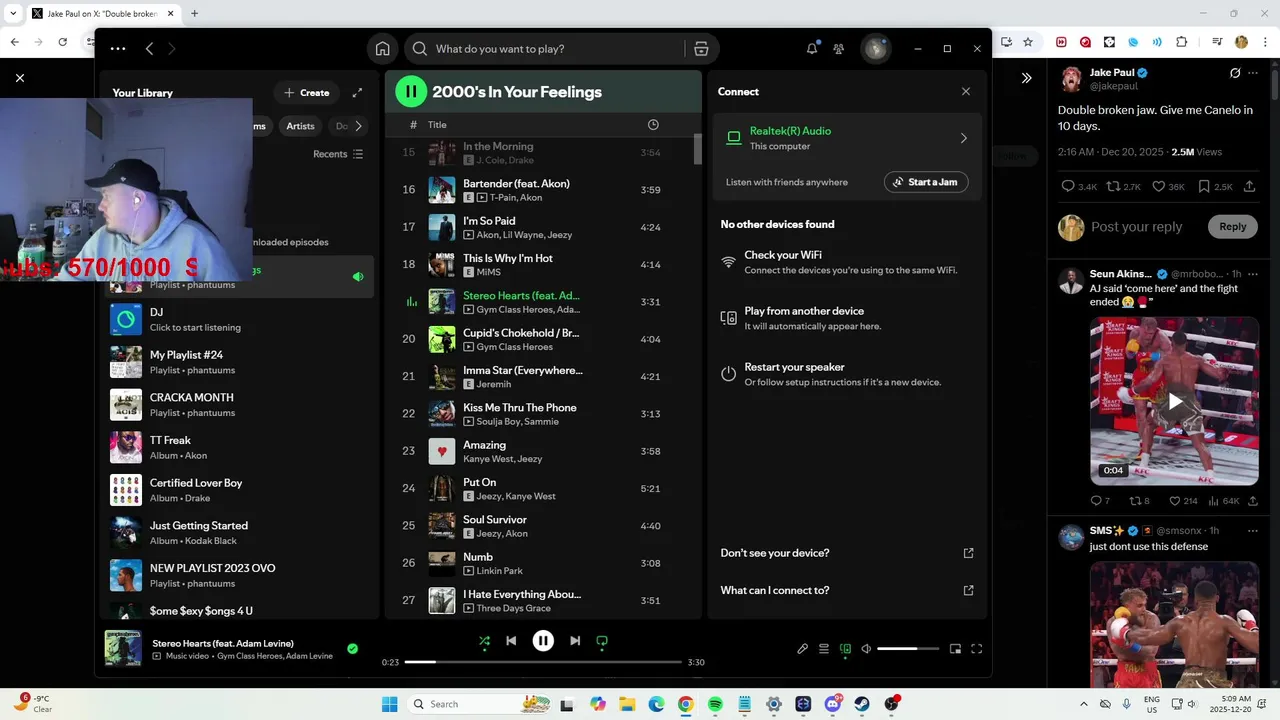Open Friend Activity icon in Spotify top bar

pyautogui.click(x=839, y=48)
